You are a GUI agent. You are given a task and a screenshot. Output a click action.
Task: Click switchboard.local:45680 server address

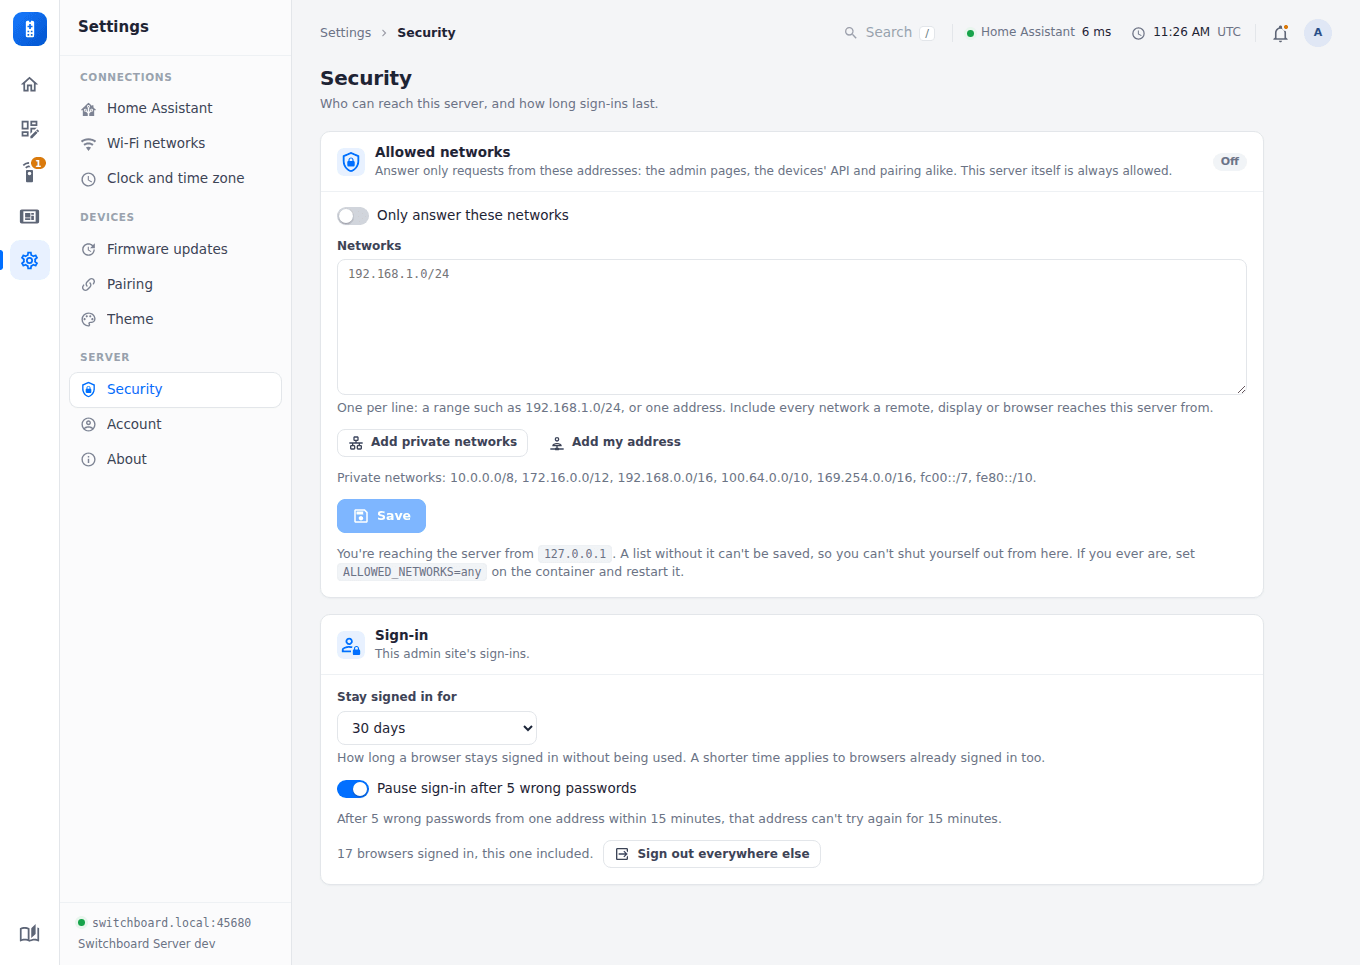pos(171,923)
